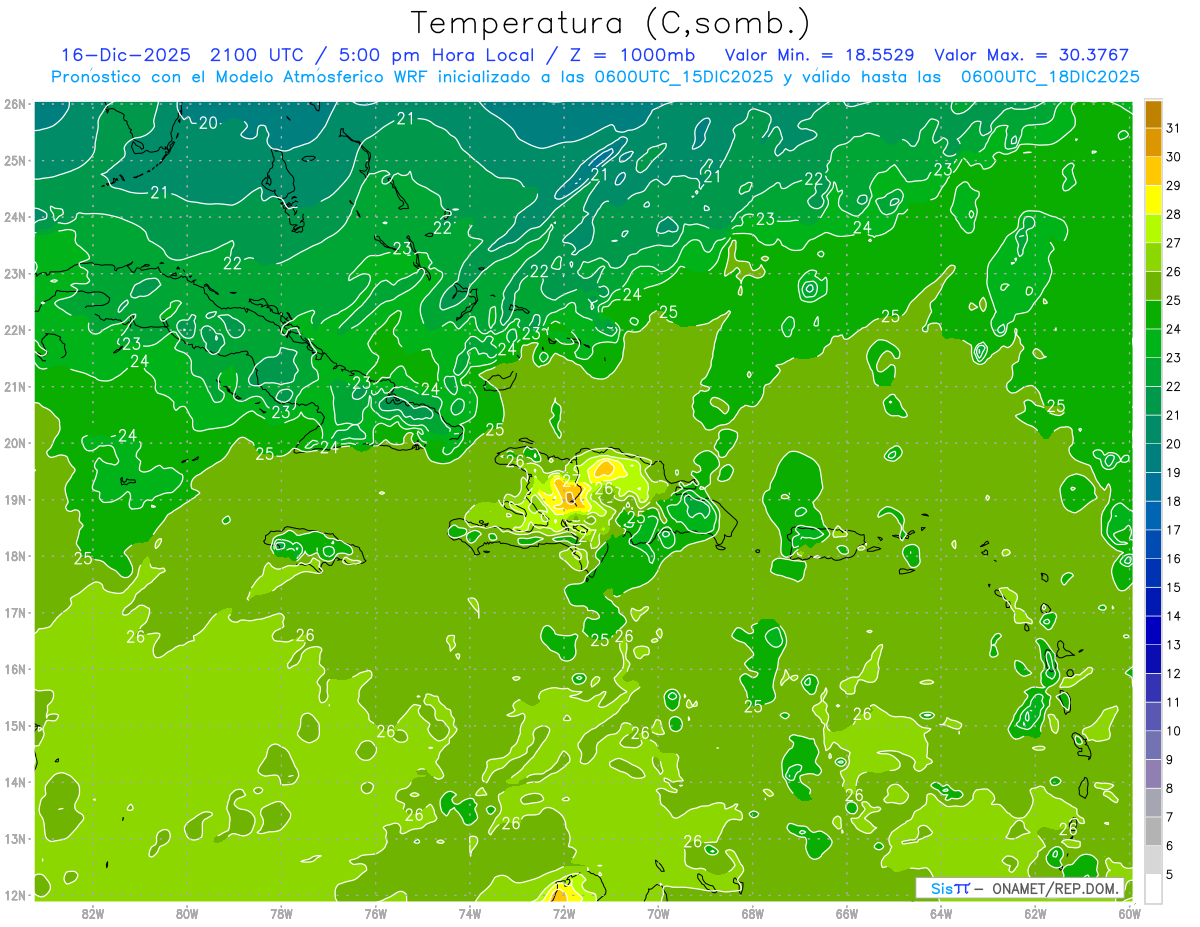Pick the gray color bar segment between 6 and 7
This screenshot has height=927, width=1200.
coord(1153,831)
